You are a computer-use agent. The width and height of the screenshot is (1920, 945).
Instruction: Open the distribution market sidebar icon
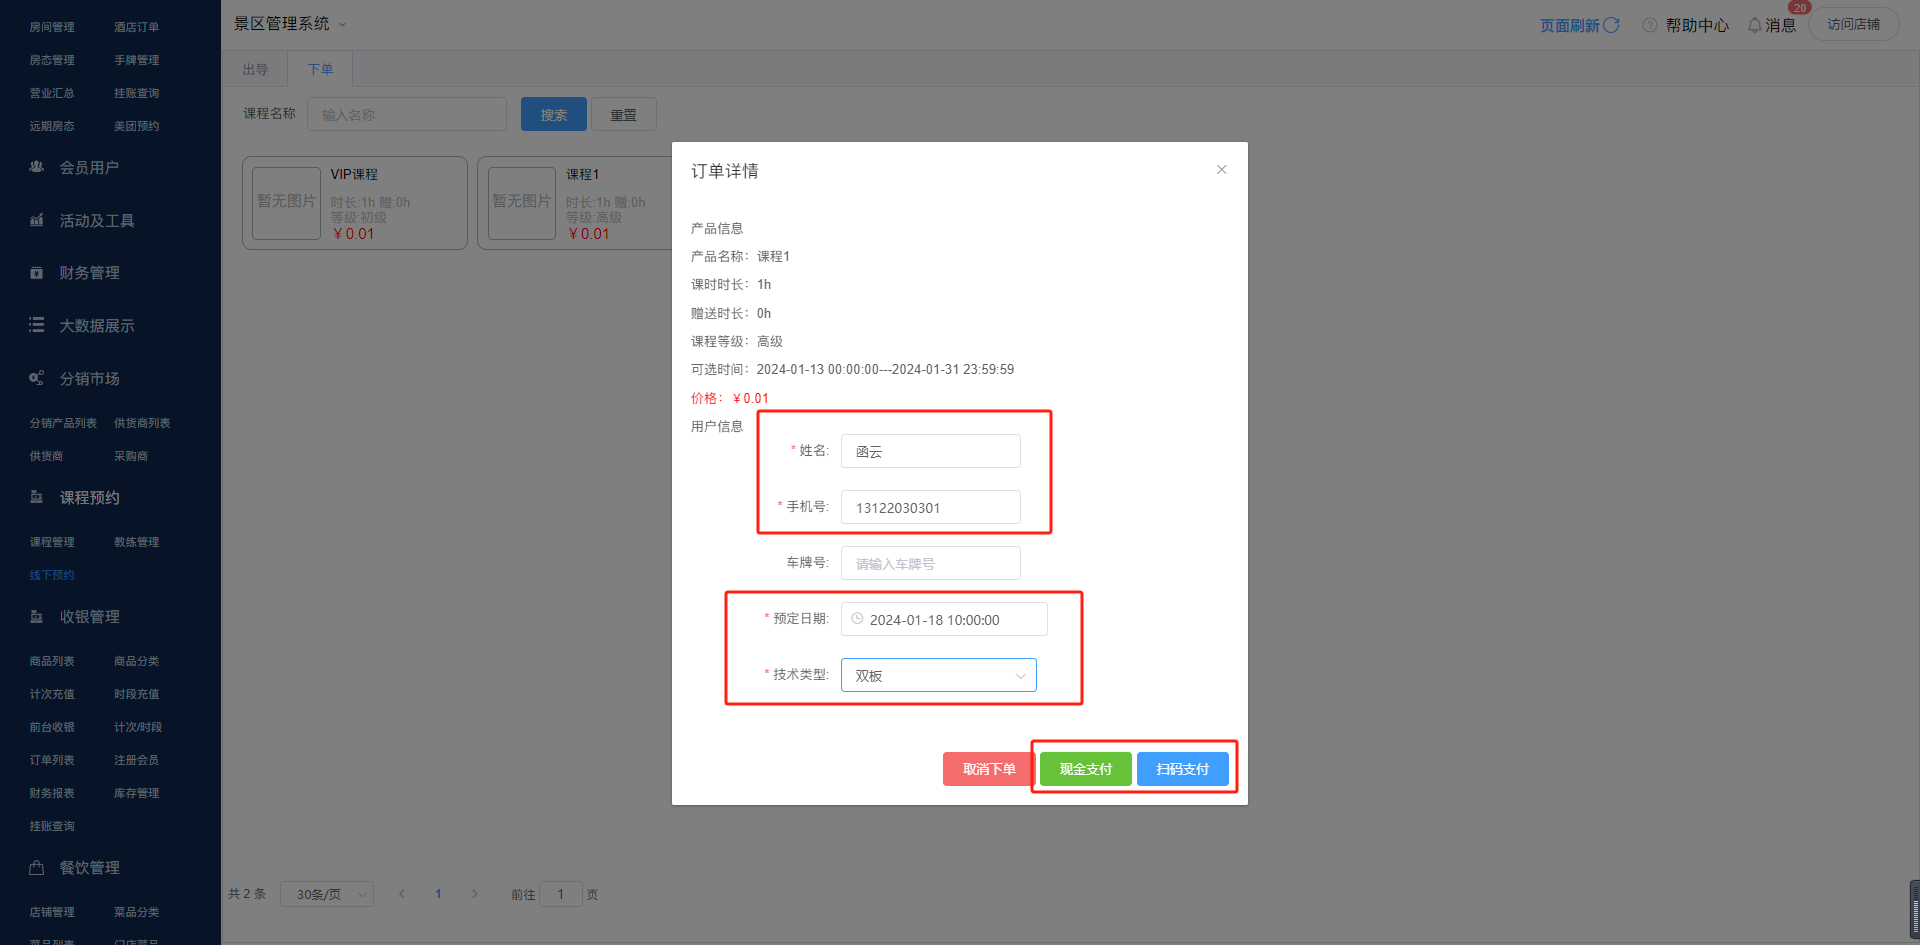[x=37, y=378]
